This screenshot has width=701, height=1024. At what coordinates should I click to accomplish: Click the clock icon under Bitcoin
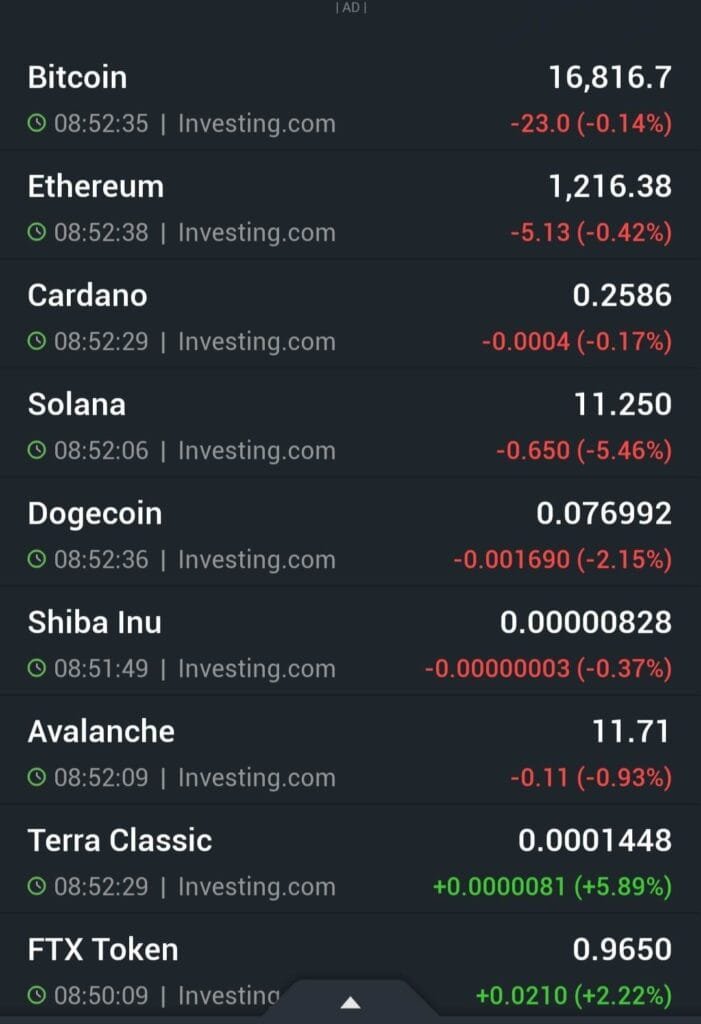point(37,124)
